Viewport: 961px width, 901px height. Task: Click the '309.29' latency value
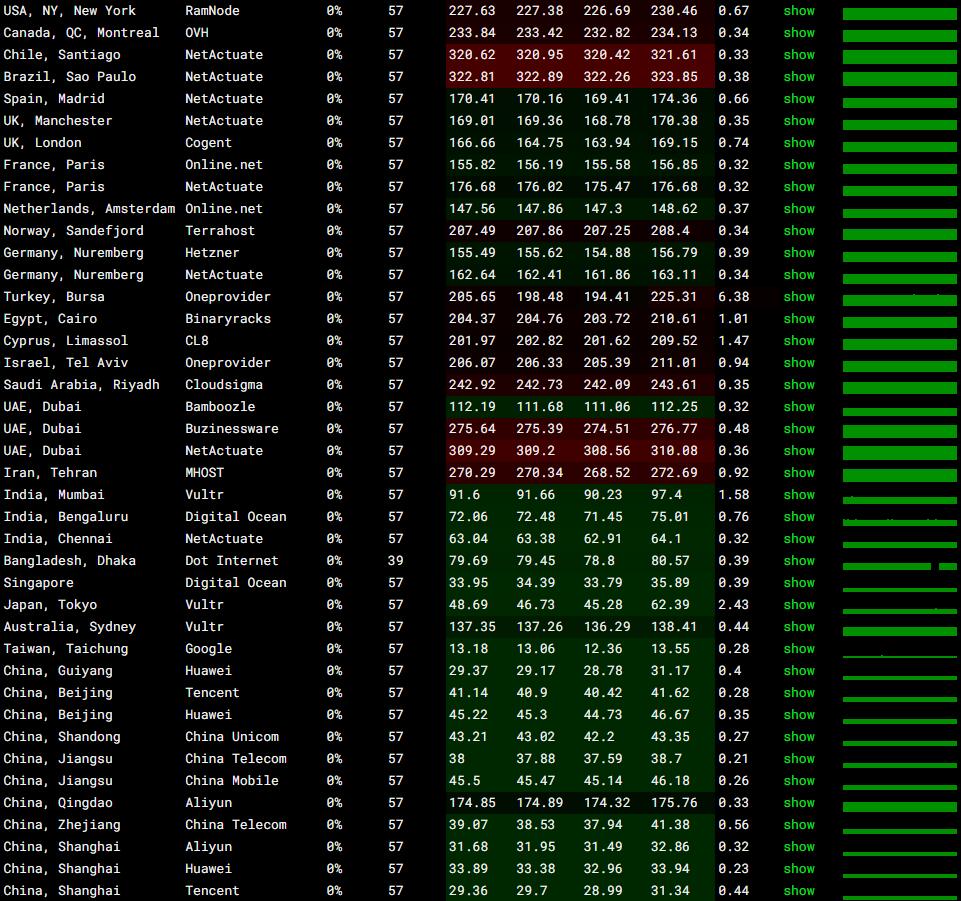(472, 451)
